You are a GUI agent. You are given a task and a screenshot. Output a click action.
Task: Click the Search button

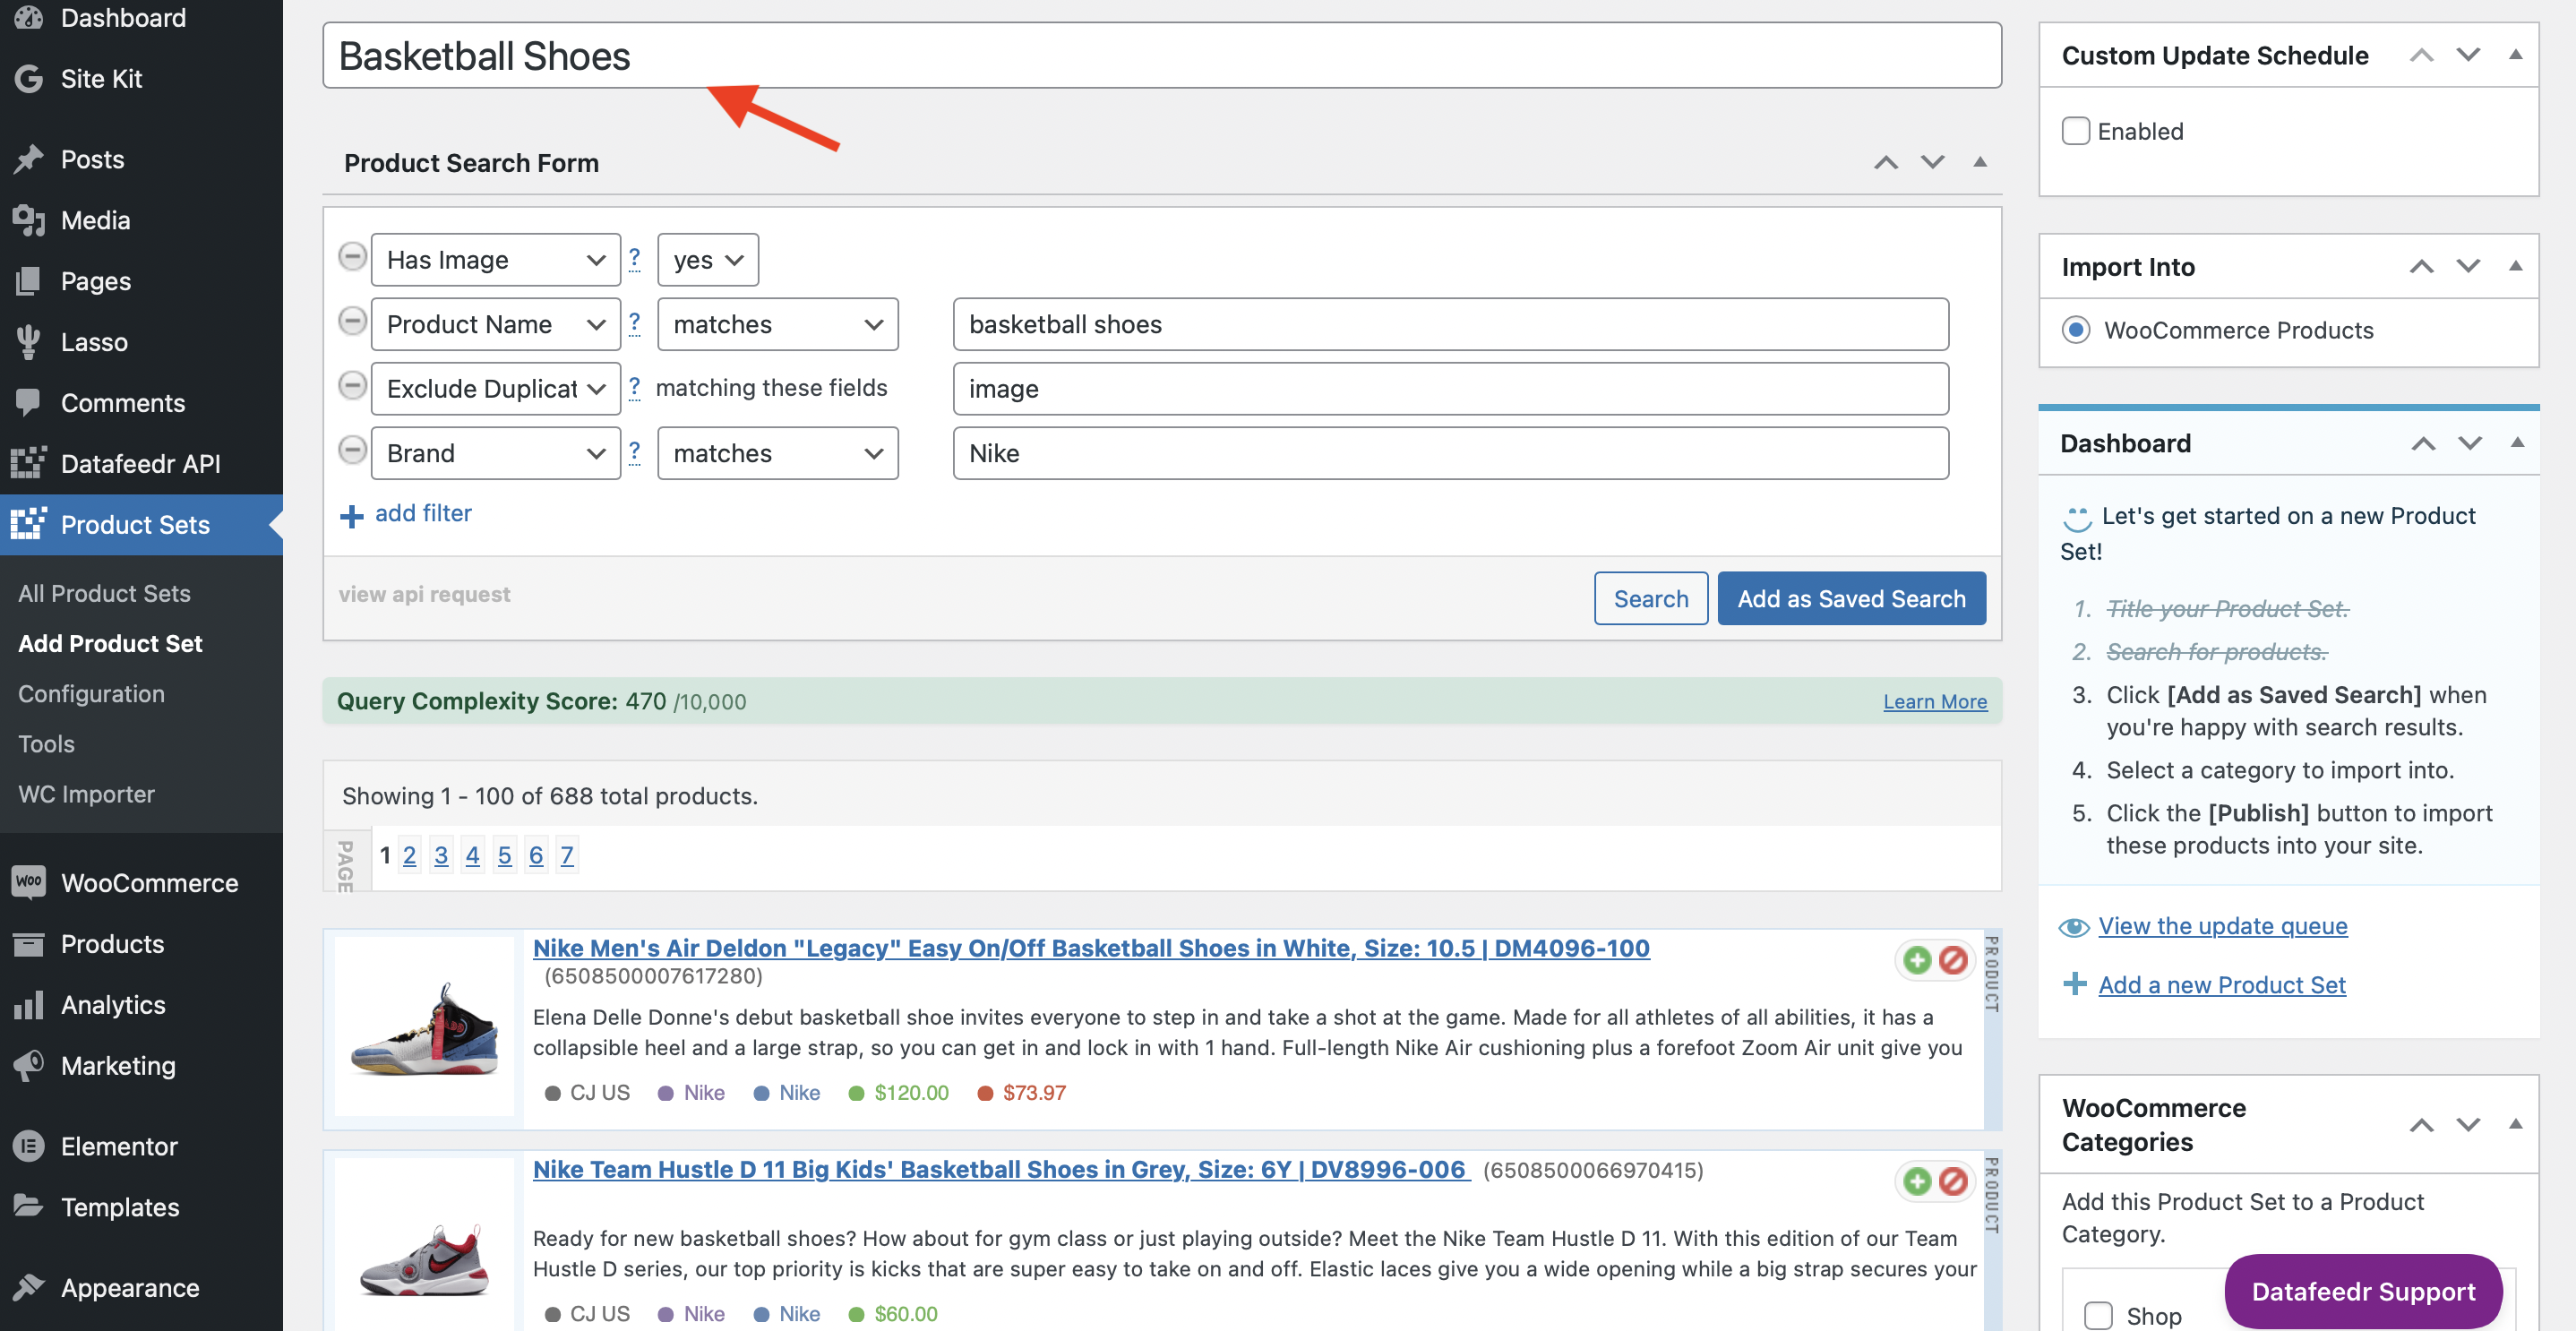tap(1651, 598)
